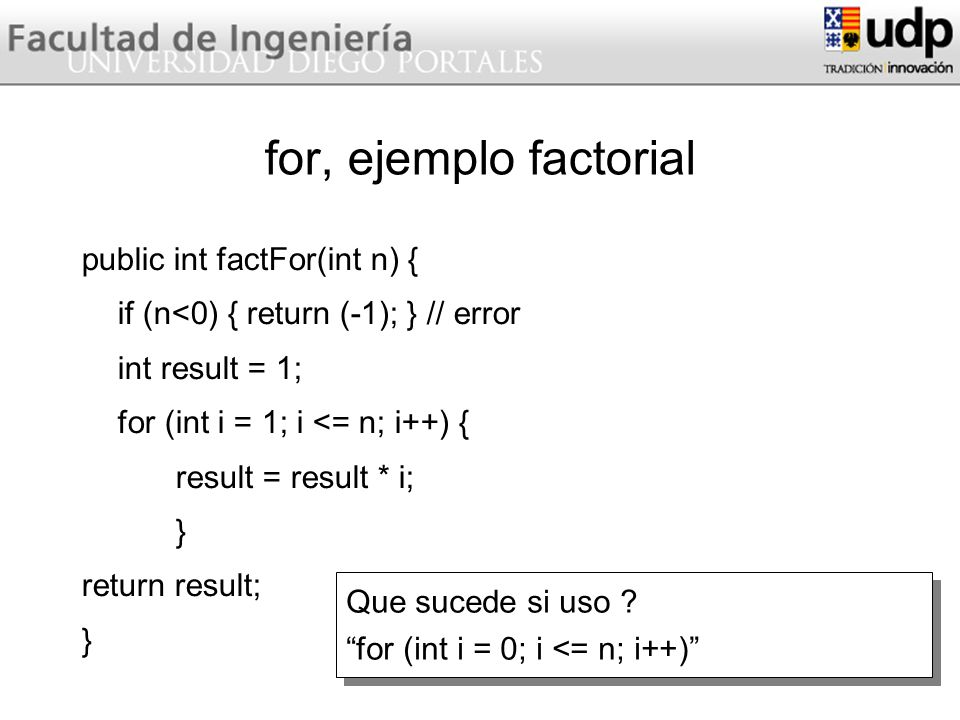Click the Universidad Diego Portales watermark text
Viewport: 960px width, 720px height.
pyautogui.click(x=304, y=62)
